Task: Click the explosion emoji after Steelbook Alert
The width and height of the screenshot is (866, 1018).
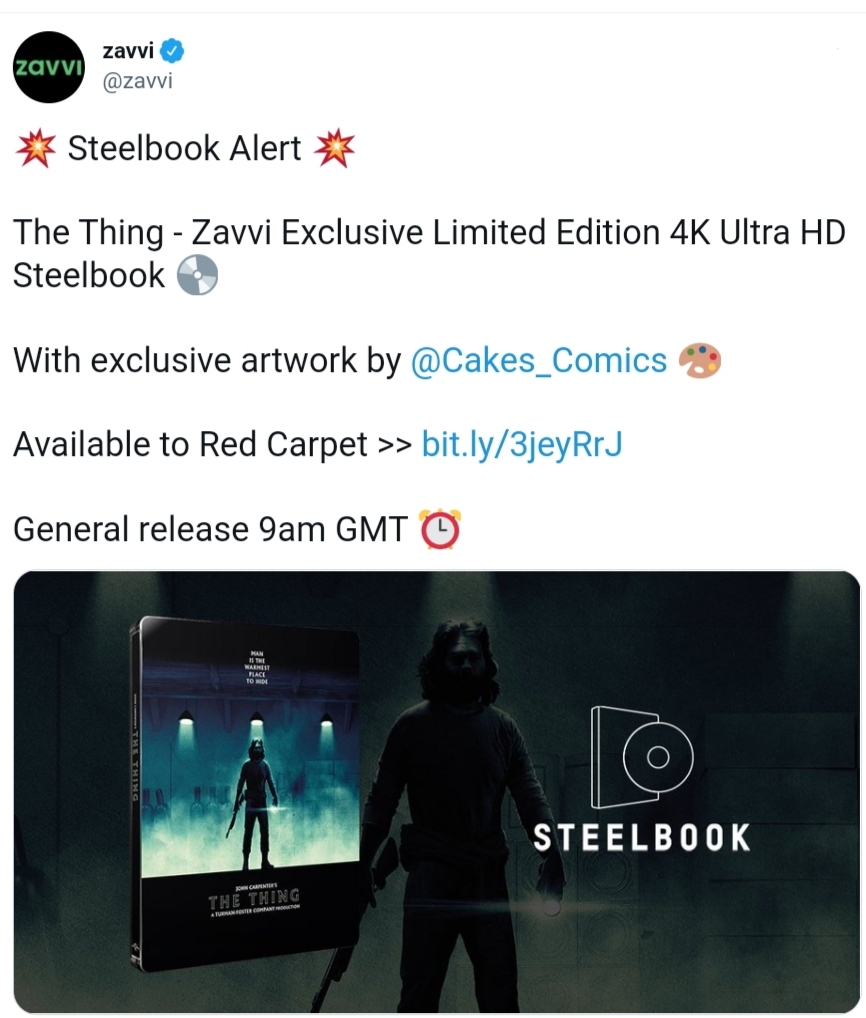Action: click(334, 148)
